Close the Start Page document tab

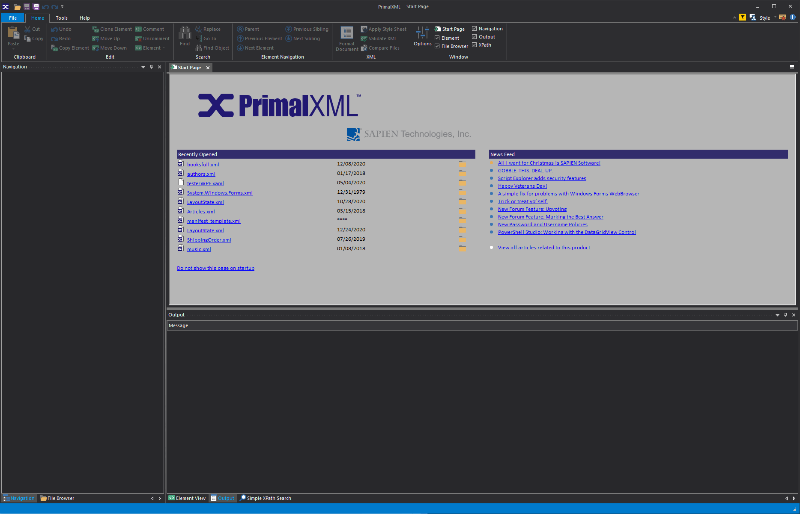[208, 67]
